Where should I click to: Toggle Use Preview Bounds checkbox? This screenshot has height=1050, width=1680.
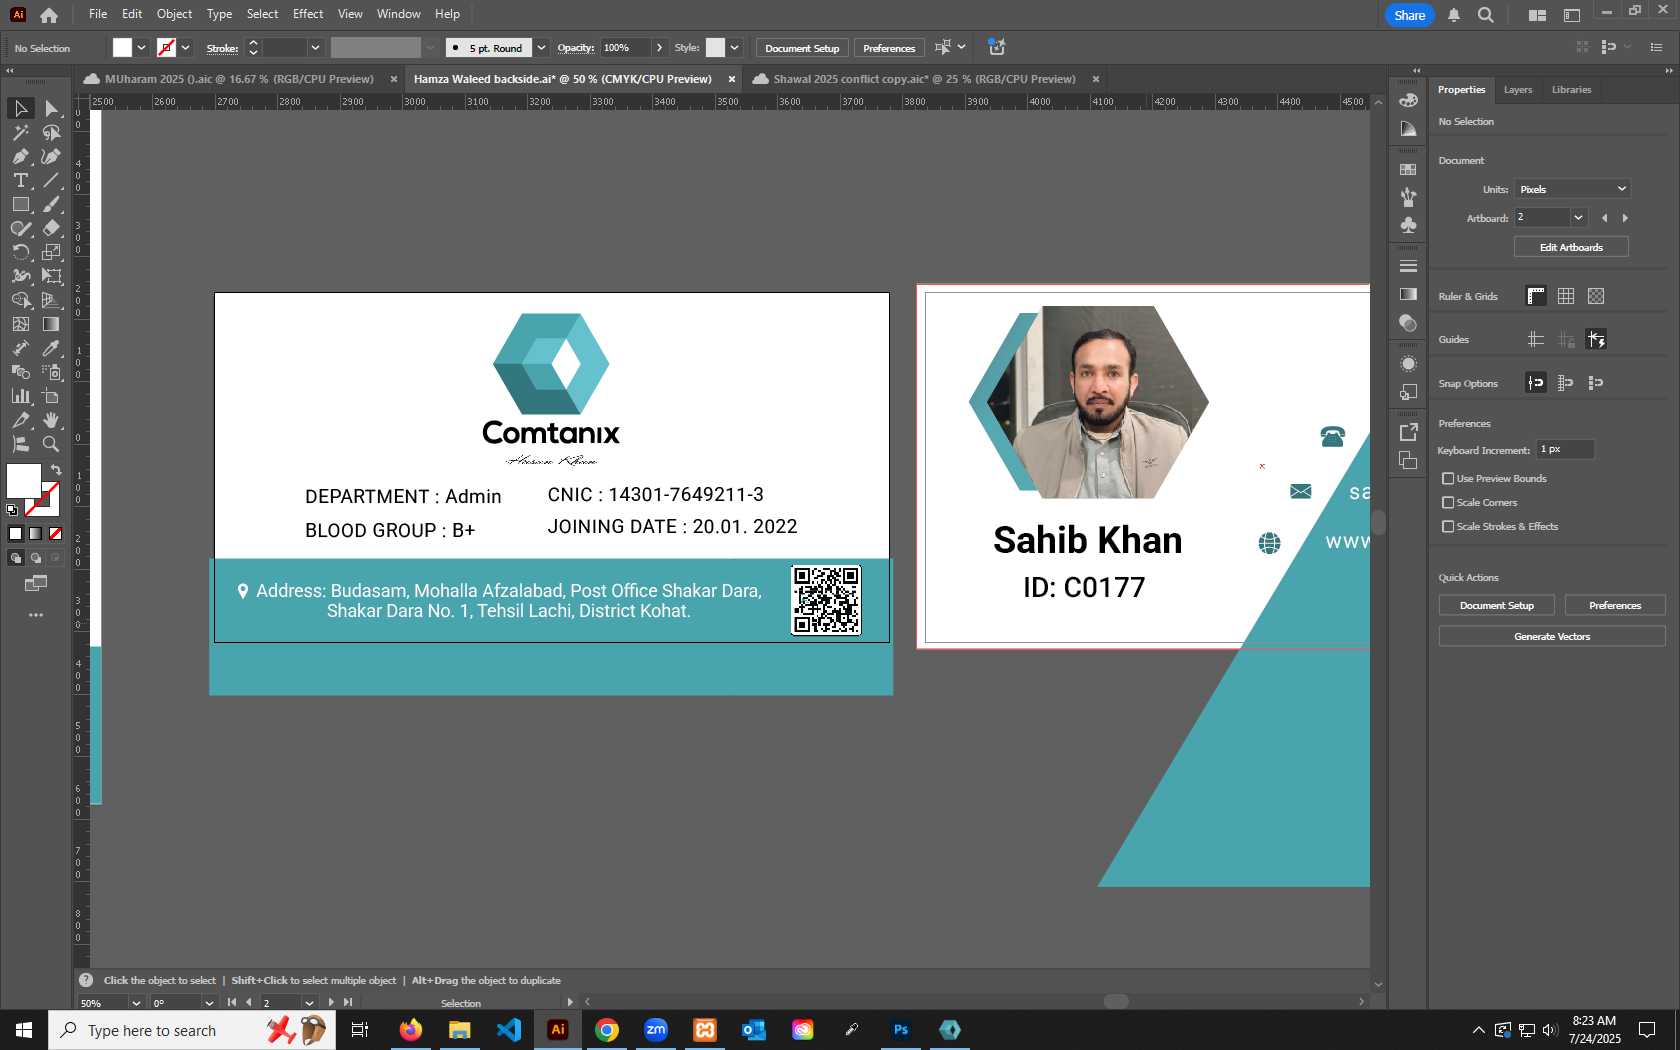pyautogui.click(x=1448, y=479)
